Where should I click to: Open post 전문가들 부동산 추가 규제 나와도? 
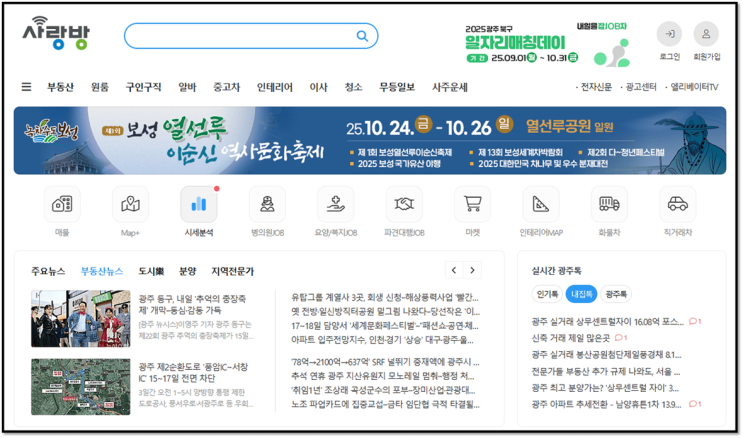pos(606,371)
